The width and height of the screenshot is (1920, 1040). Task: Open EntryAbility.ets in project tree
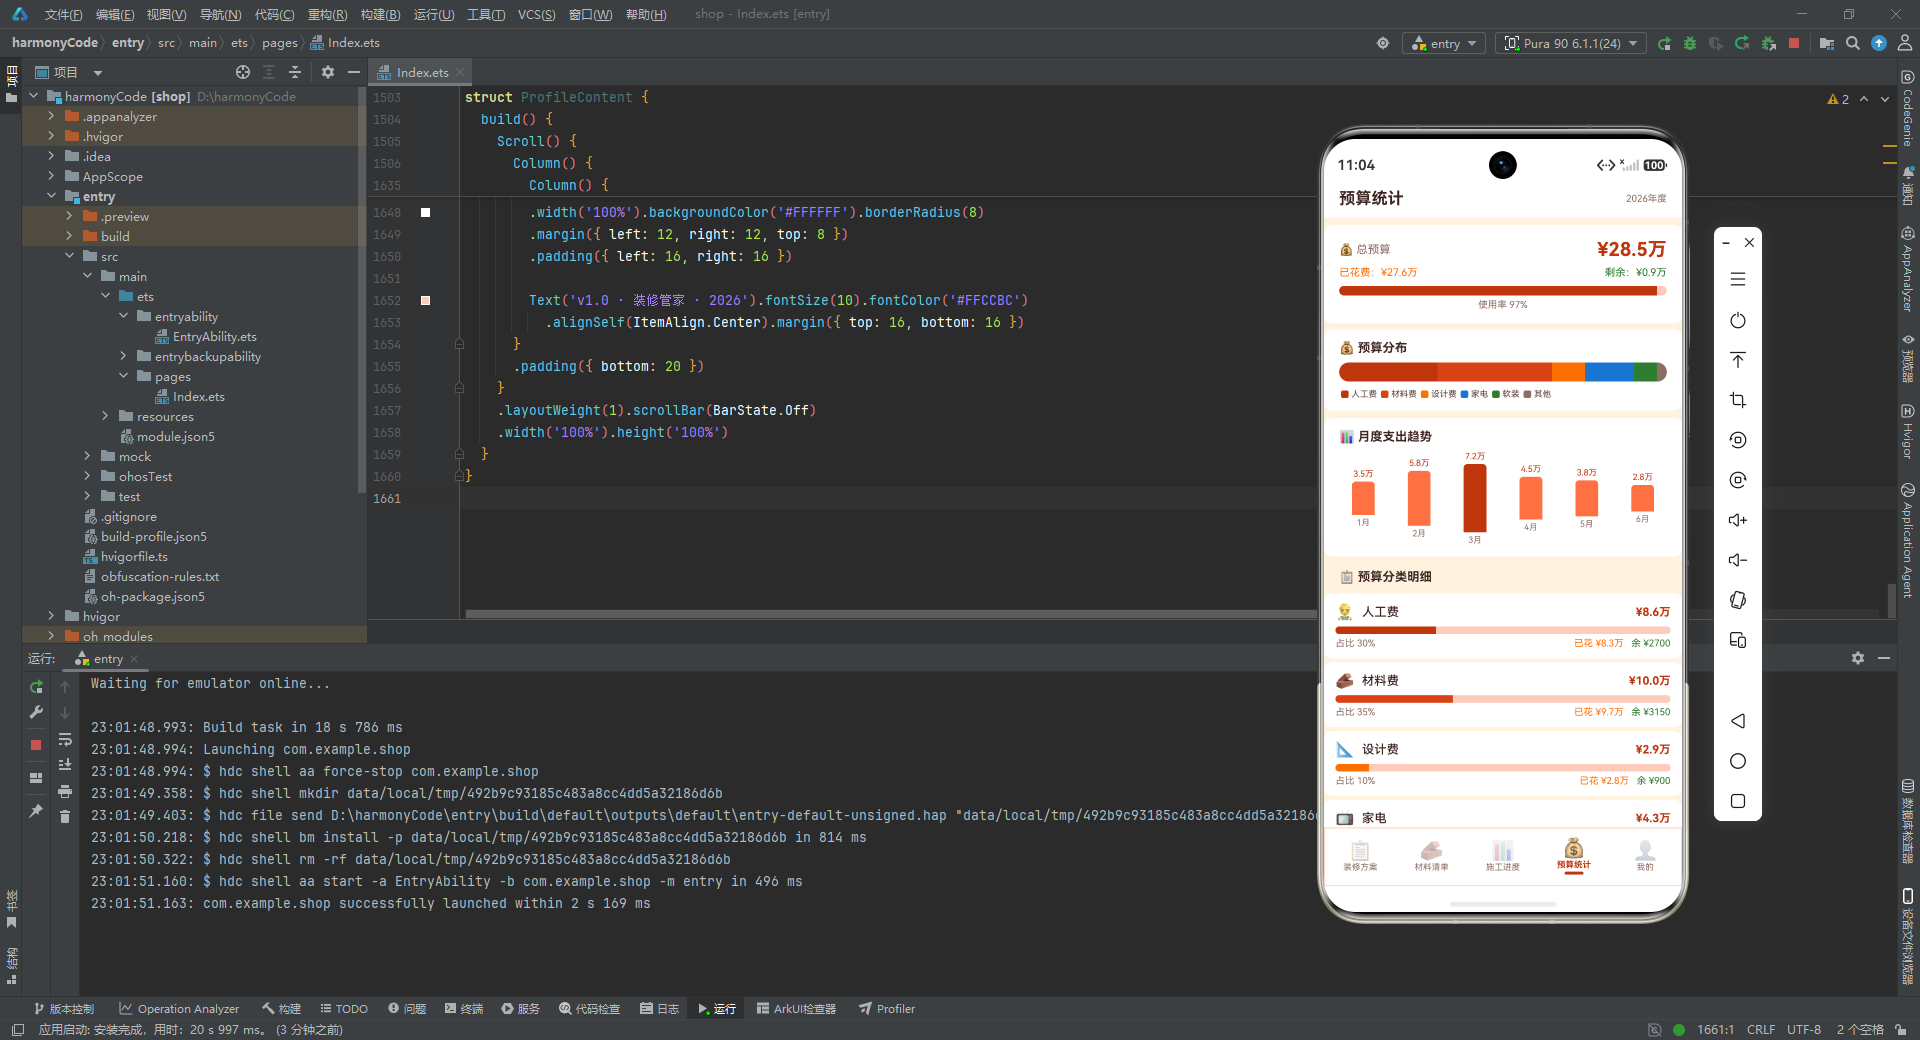pyautogui.click(x=214, y=336)
